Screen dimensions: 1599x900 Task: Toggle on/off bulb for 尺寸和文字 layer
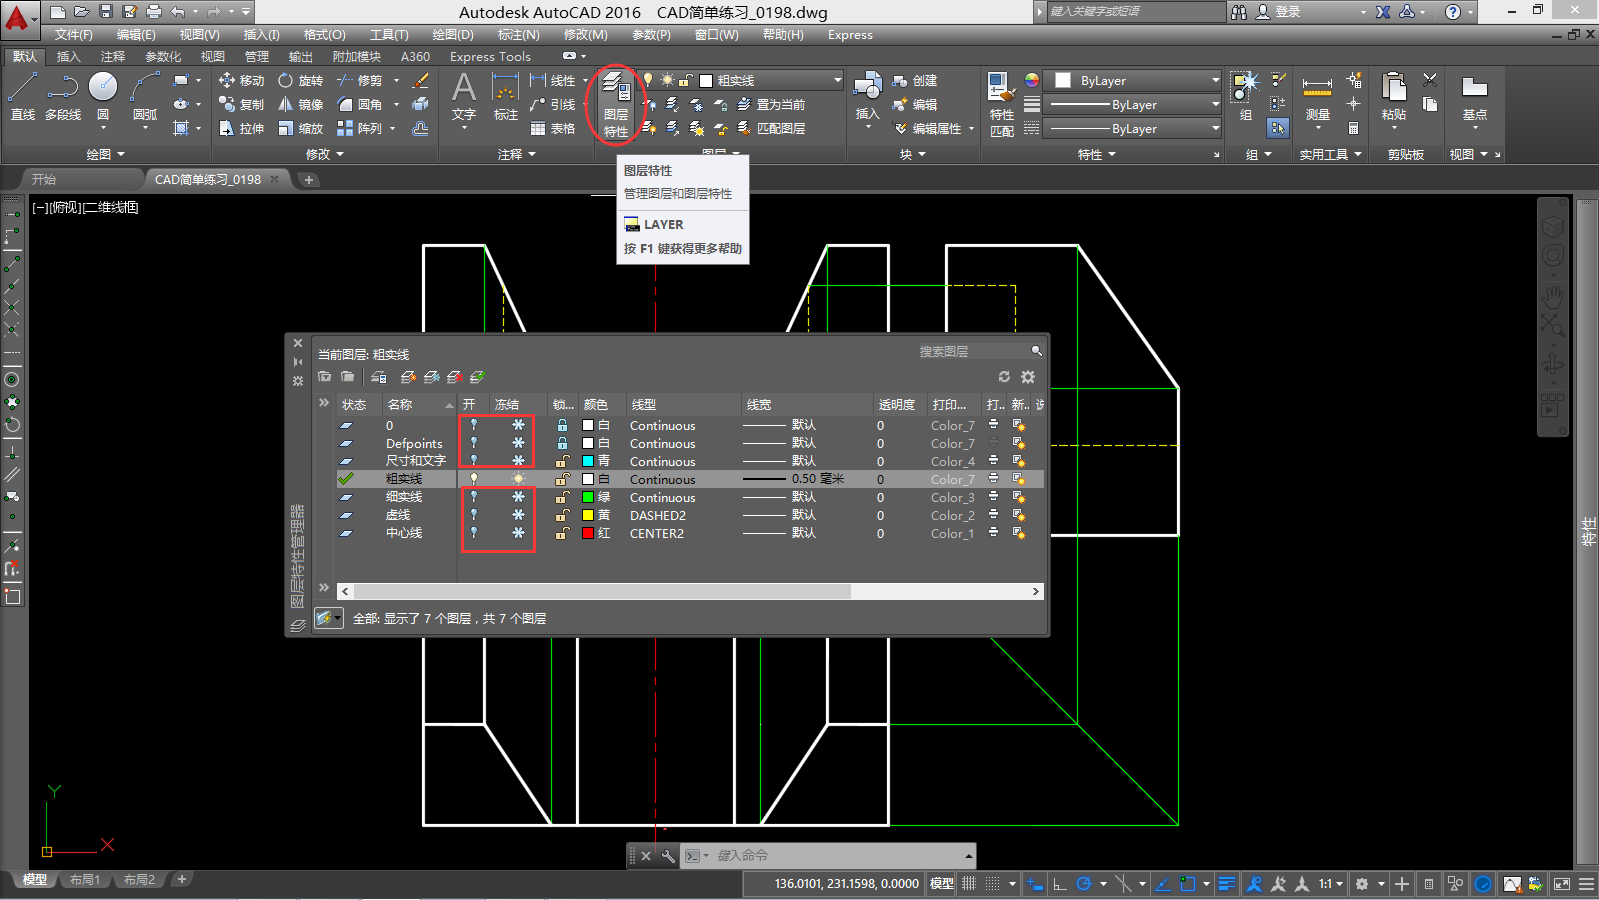[x=474, y=461]
